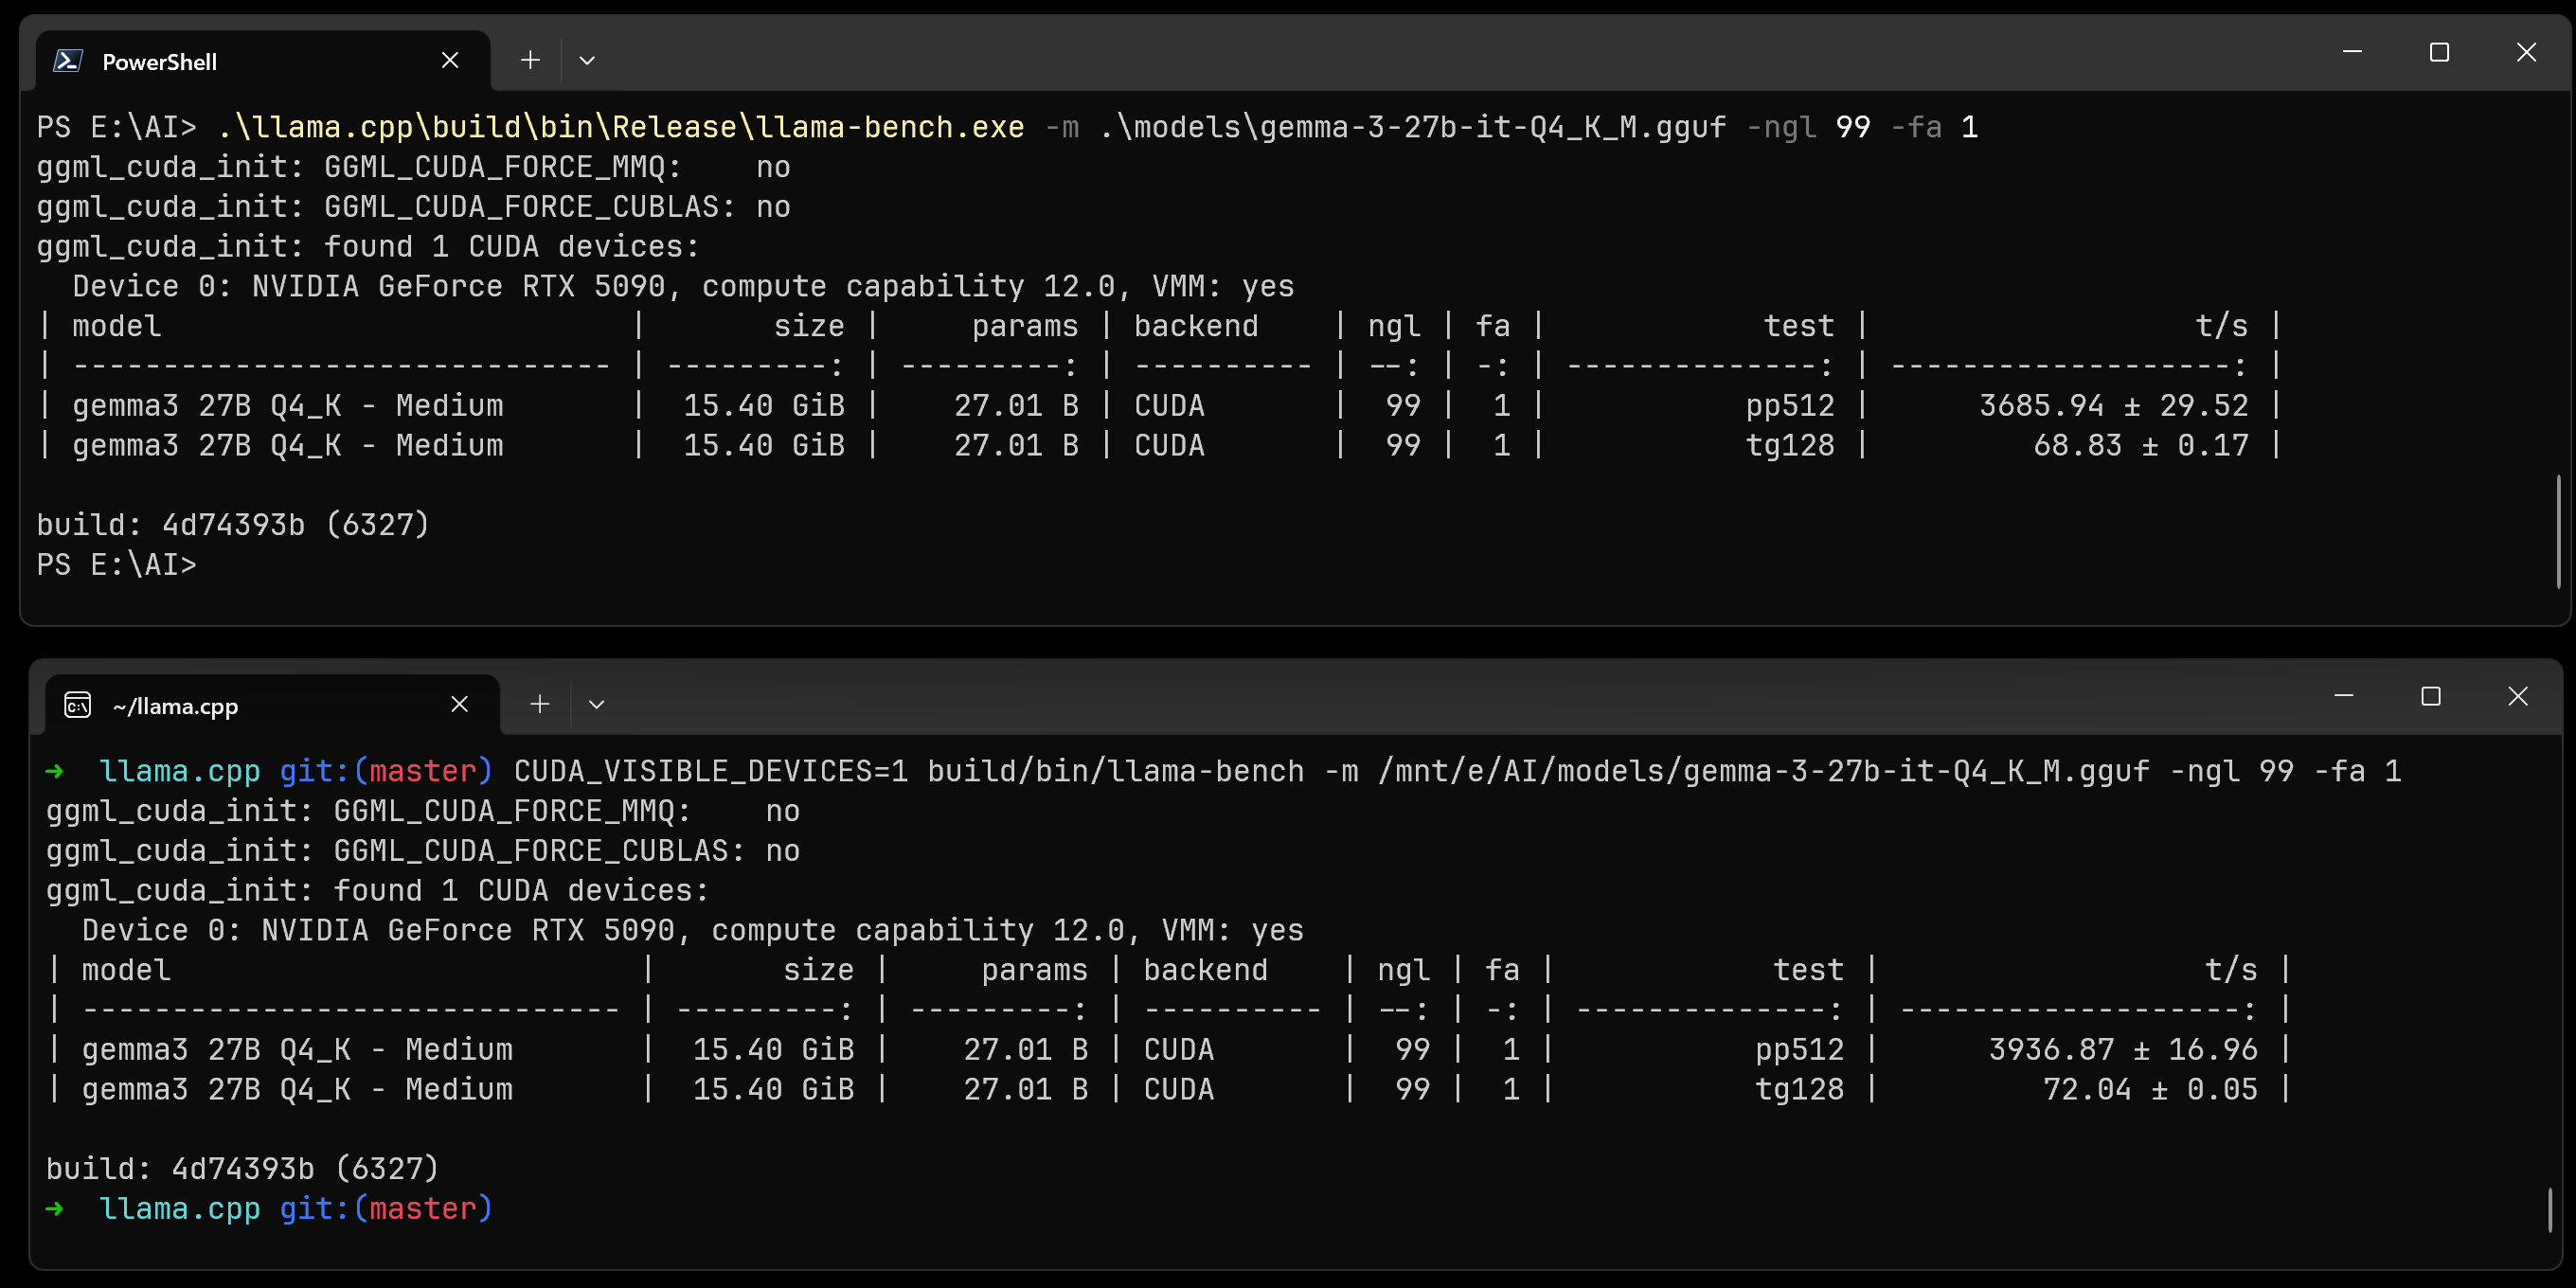Close the PowerShell tab
Screen dimensions: 2576x1288
450,61
